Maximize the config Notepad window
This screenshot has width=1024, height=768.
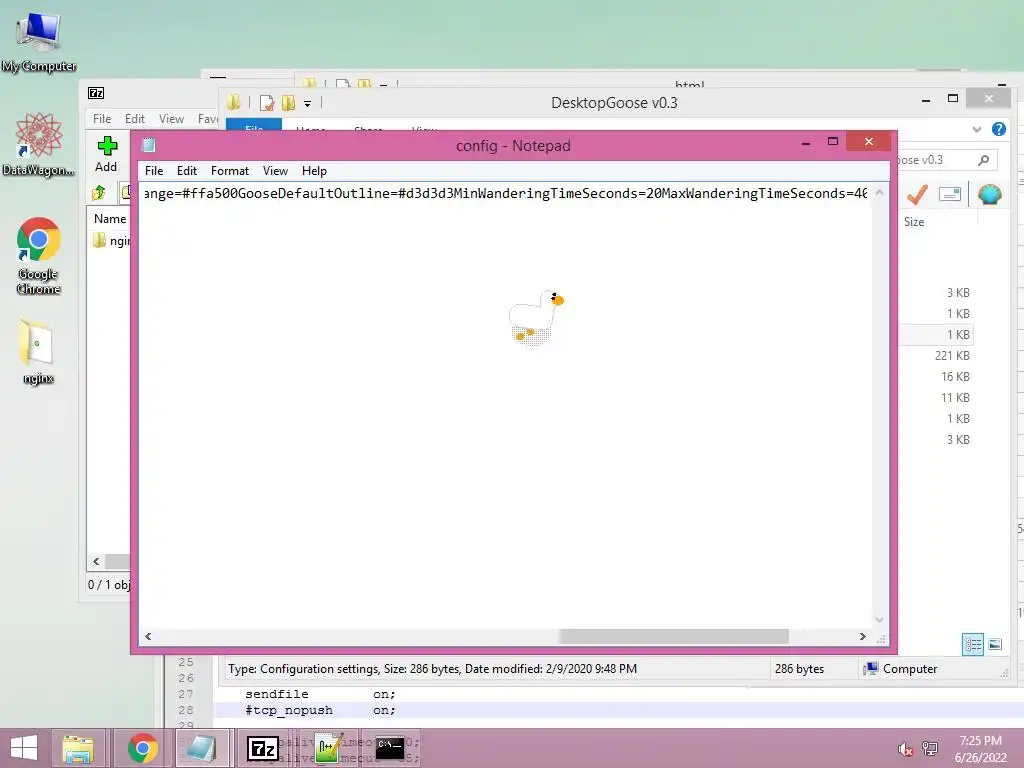[x=833, y=142]
